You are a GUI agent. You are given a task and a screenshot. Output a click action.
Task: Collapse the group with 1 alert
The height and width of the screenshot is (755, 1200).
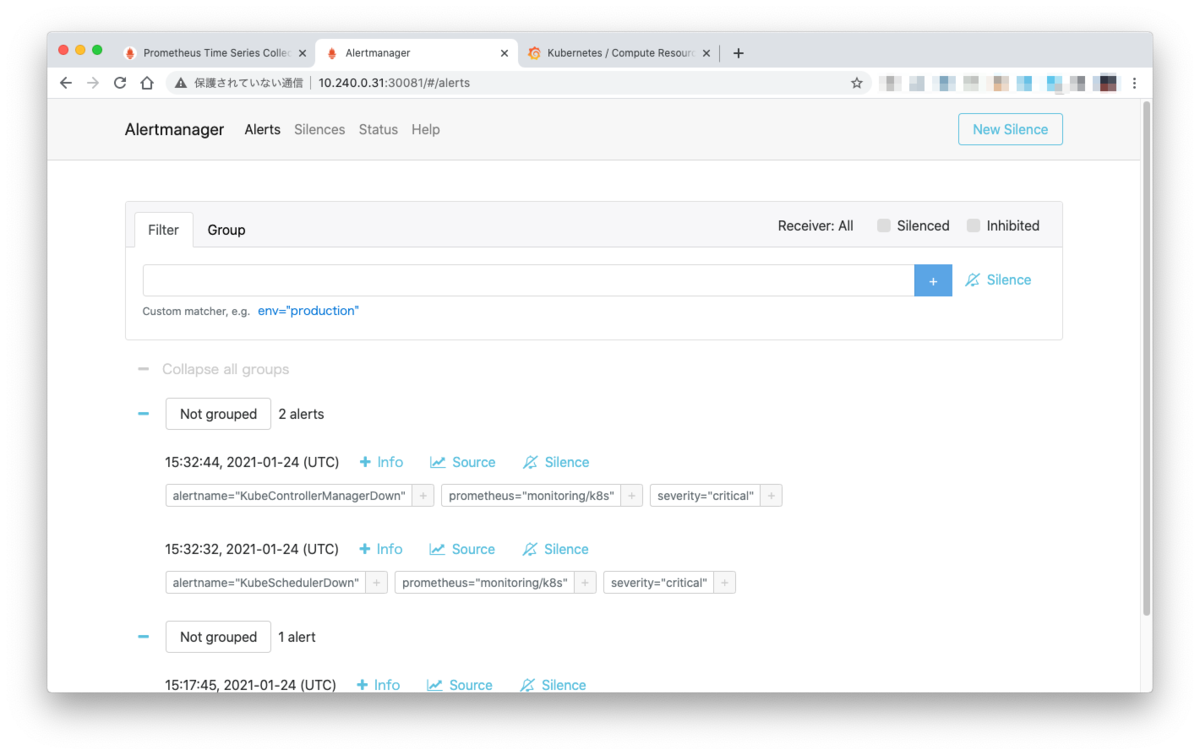click(x=143, y=637)
